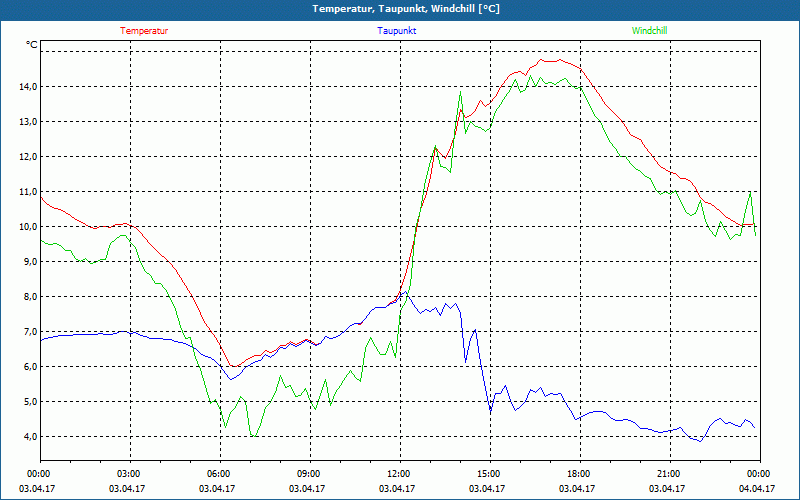Click the 7,0 y-axis value
This screenshot has height=500, width=800.
pos(31,332)
